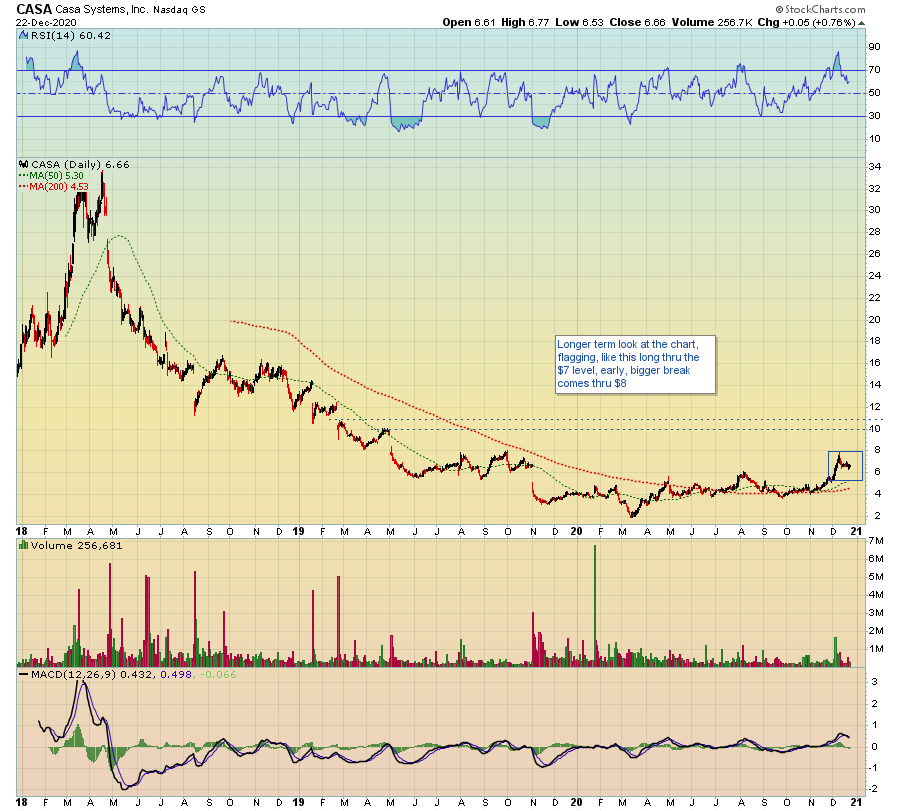Click the 'Nasdaq GS' exchange label

click(179, 10)
